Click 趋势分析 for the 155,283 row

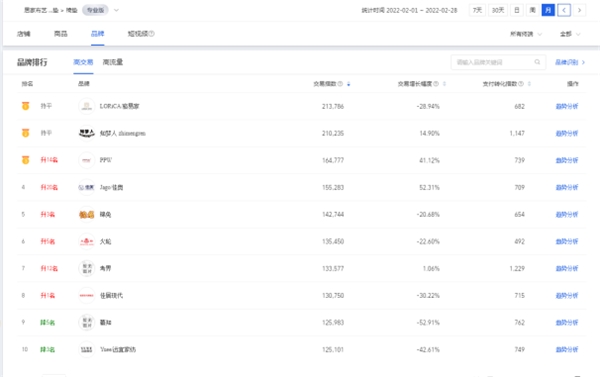pos(567,187)
